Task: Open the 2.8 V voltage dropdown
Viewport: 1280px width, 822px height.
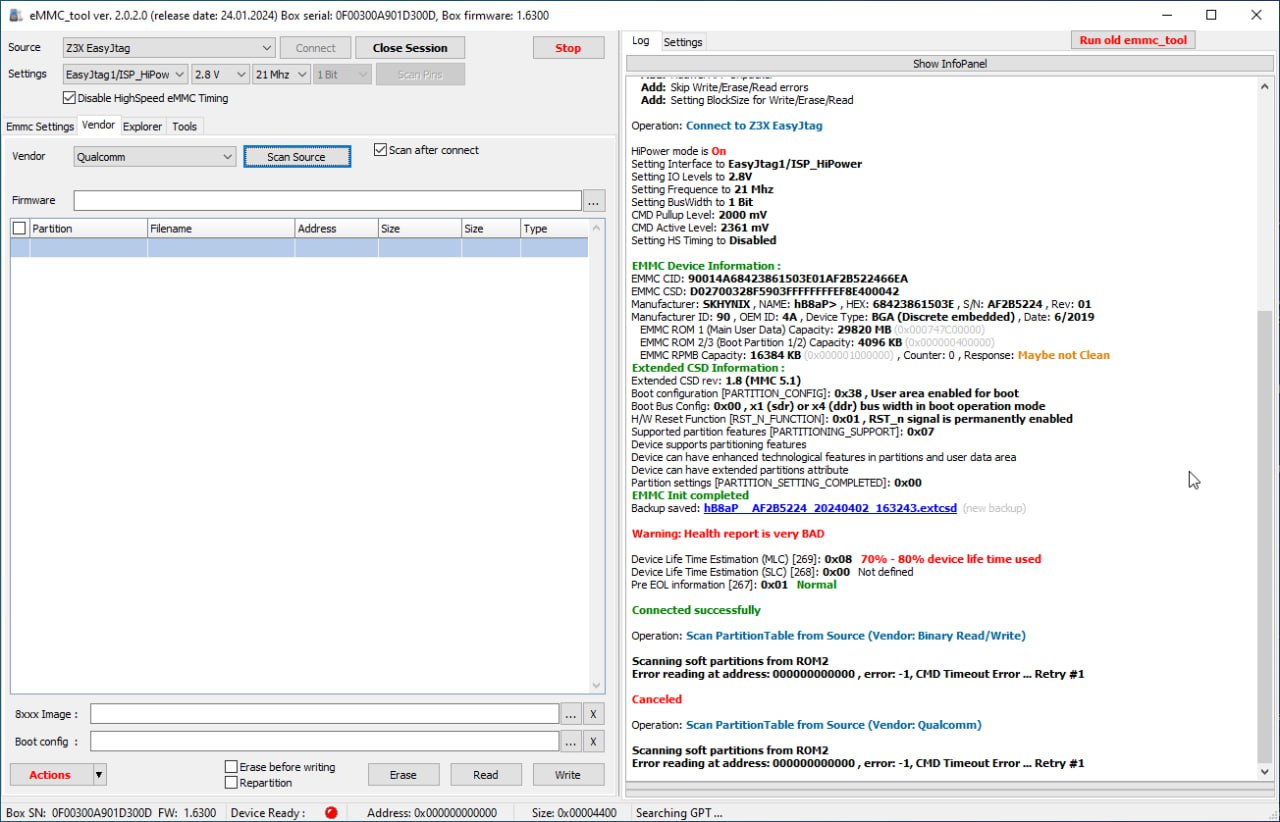Action: 220,75
